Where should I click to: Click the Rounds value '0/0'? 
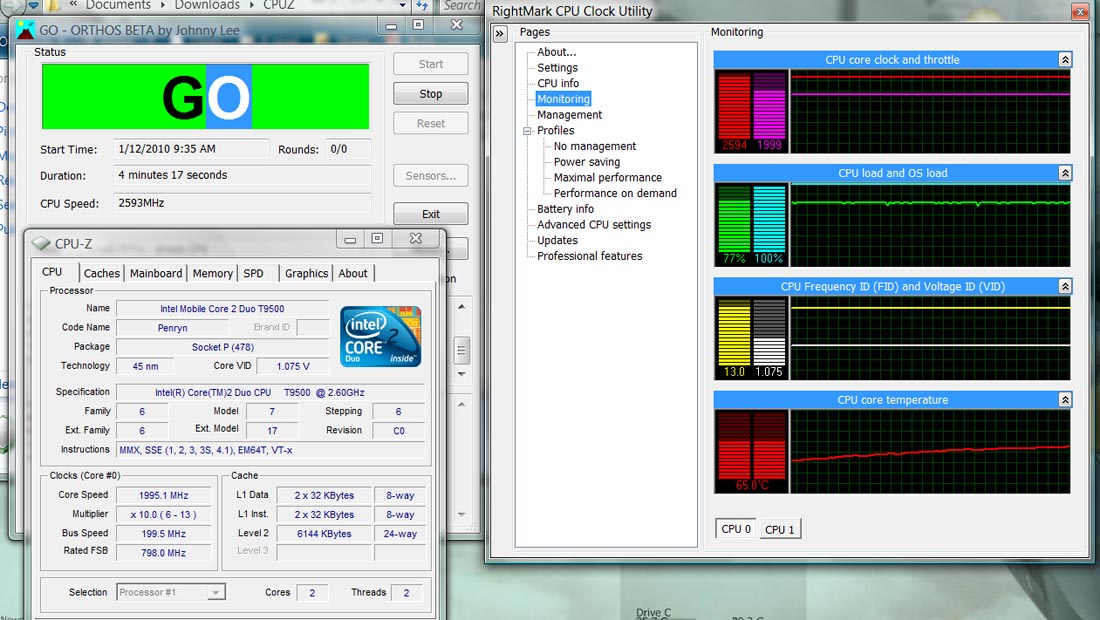coord(348,149)
